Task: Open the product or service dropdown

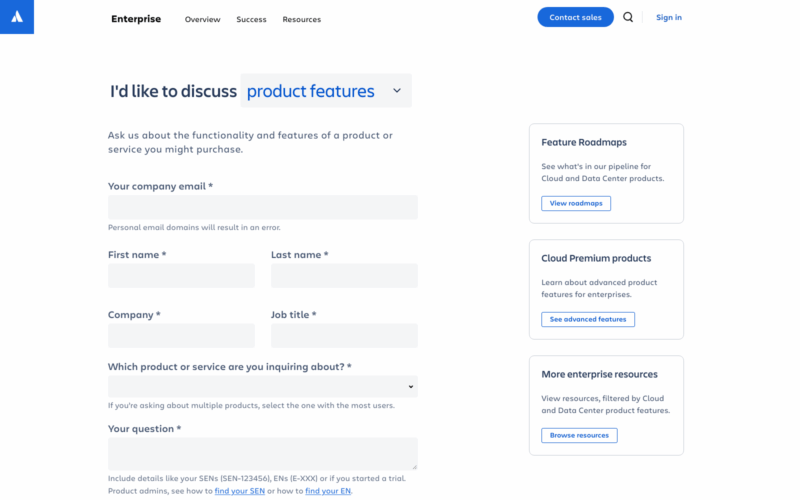Action: pos(263,387)
